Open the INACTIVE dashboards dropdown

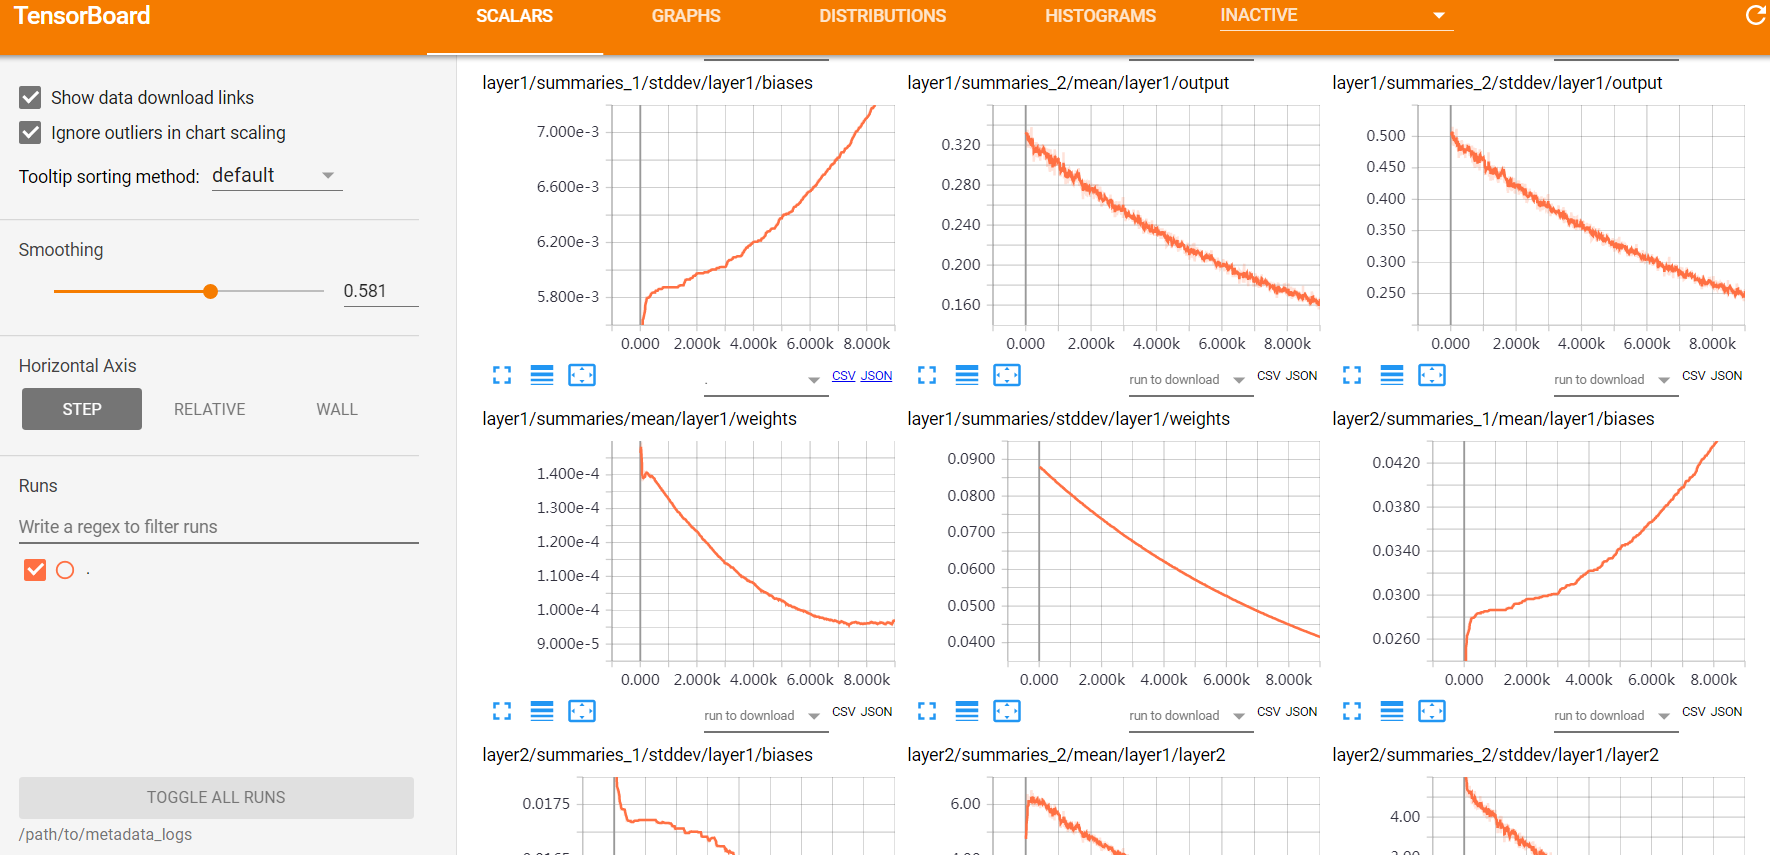click(1336, 15)
